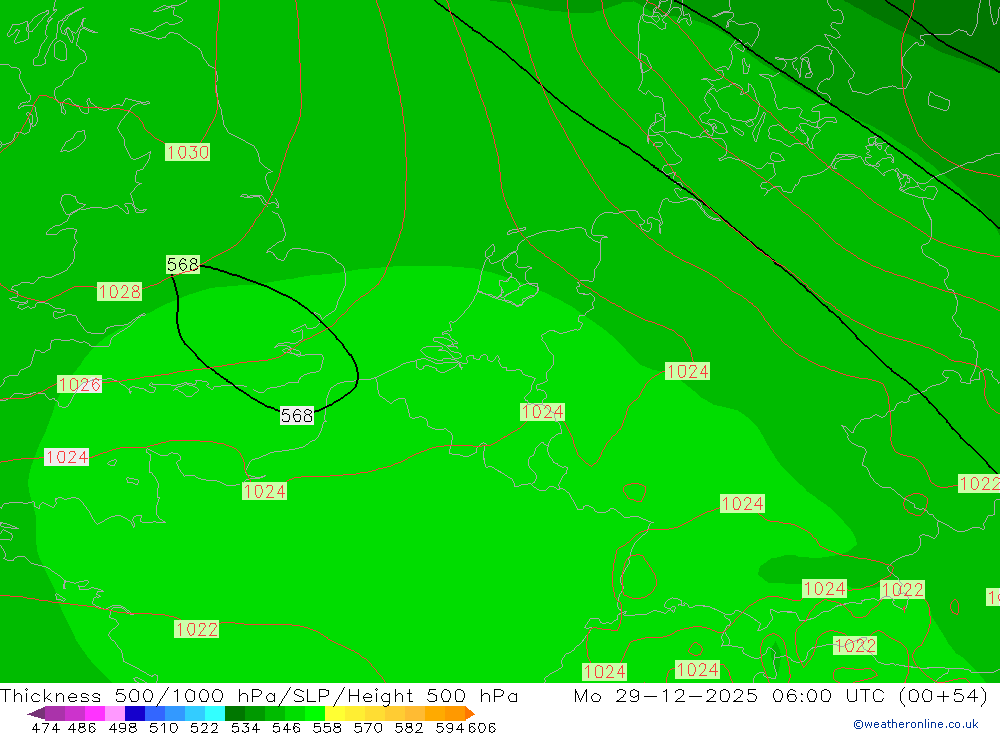Click the 486 legend scale value
The image size is (1000, 733).
pyautogui.click(x=82, y=727)
